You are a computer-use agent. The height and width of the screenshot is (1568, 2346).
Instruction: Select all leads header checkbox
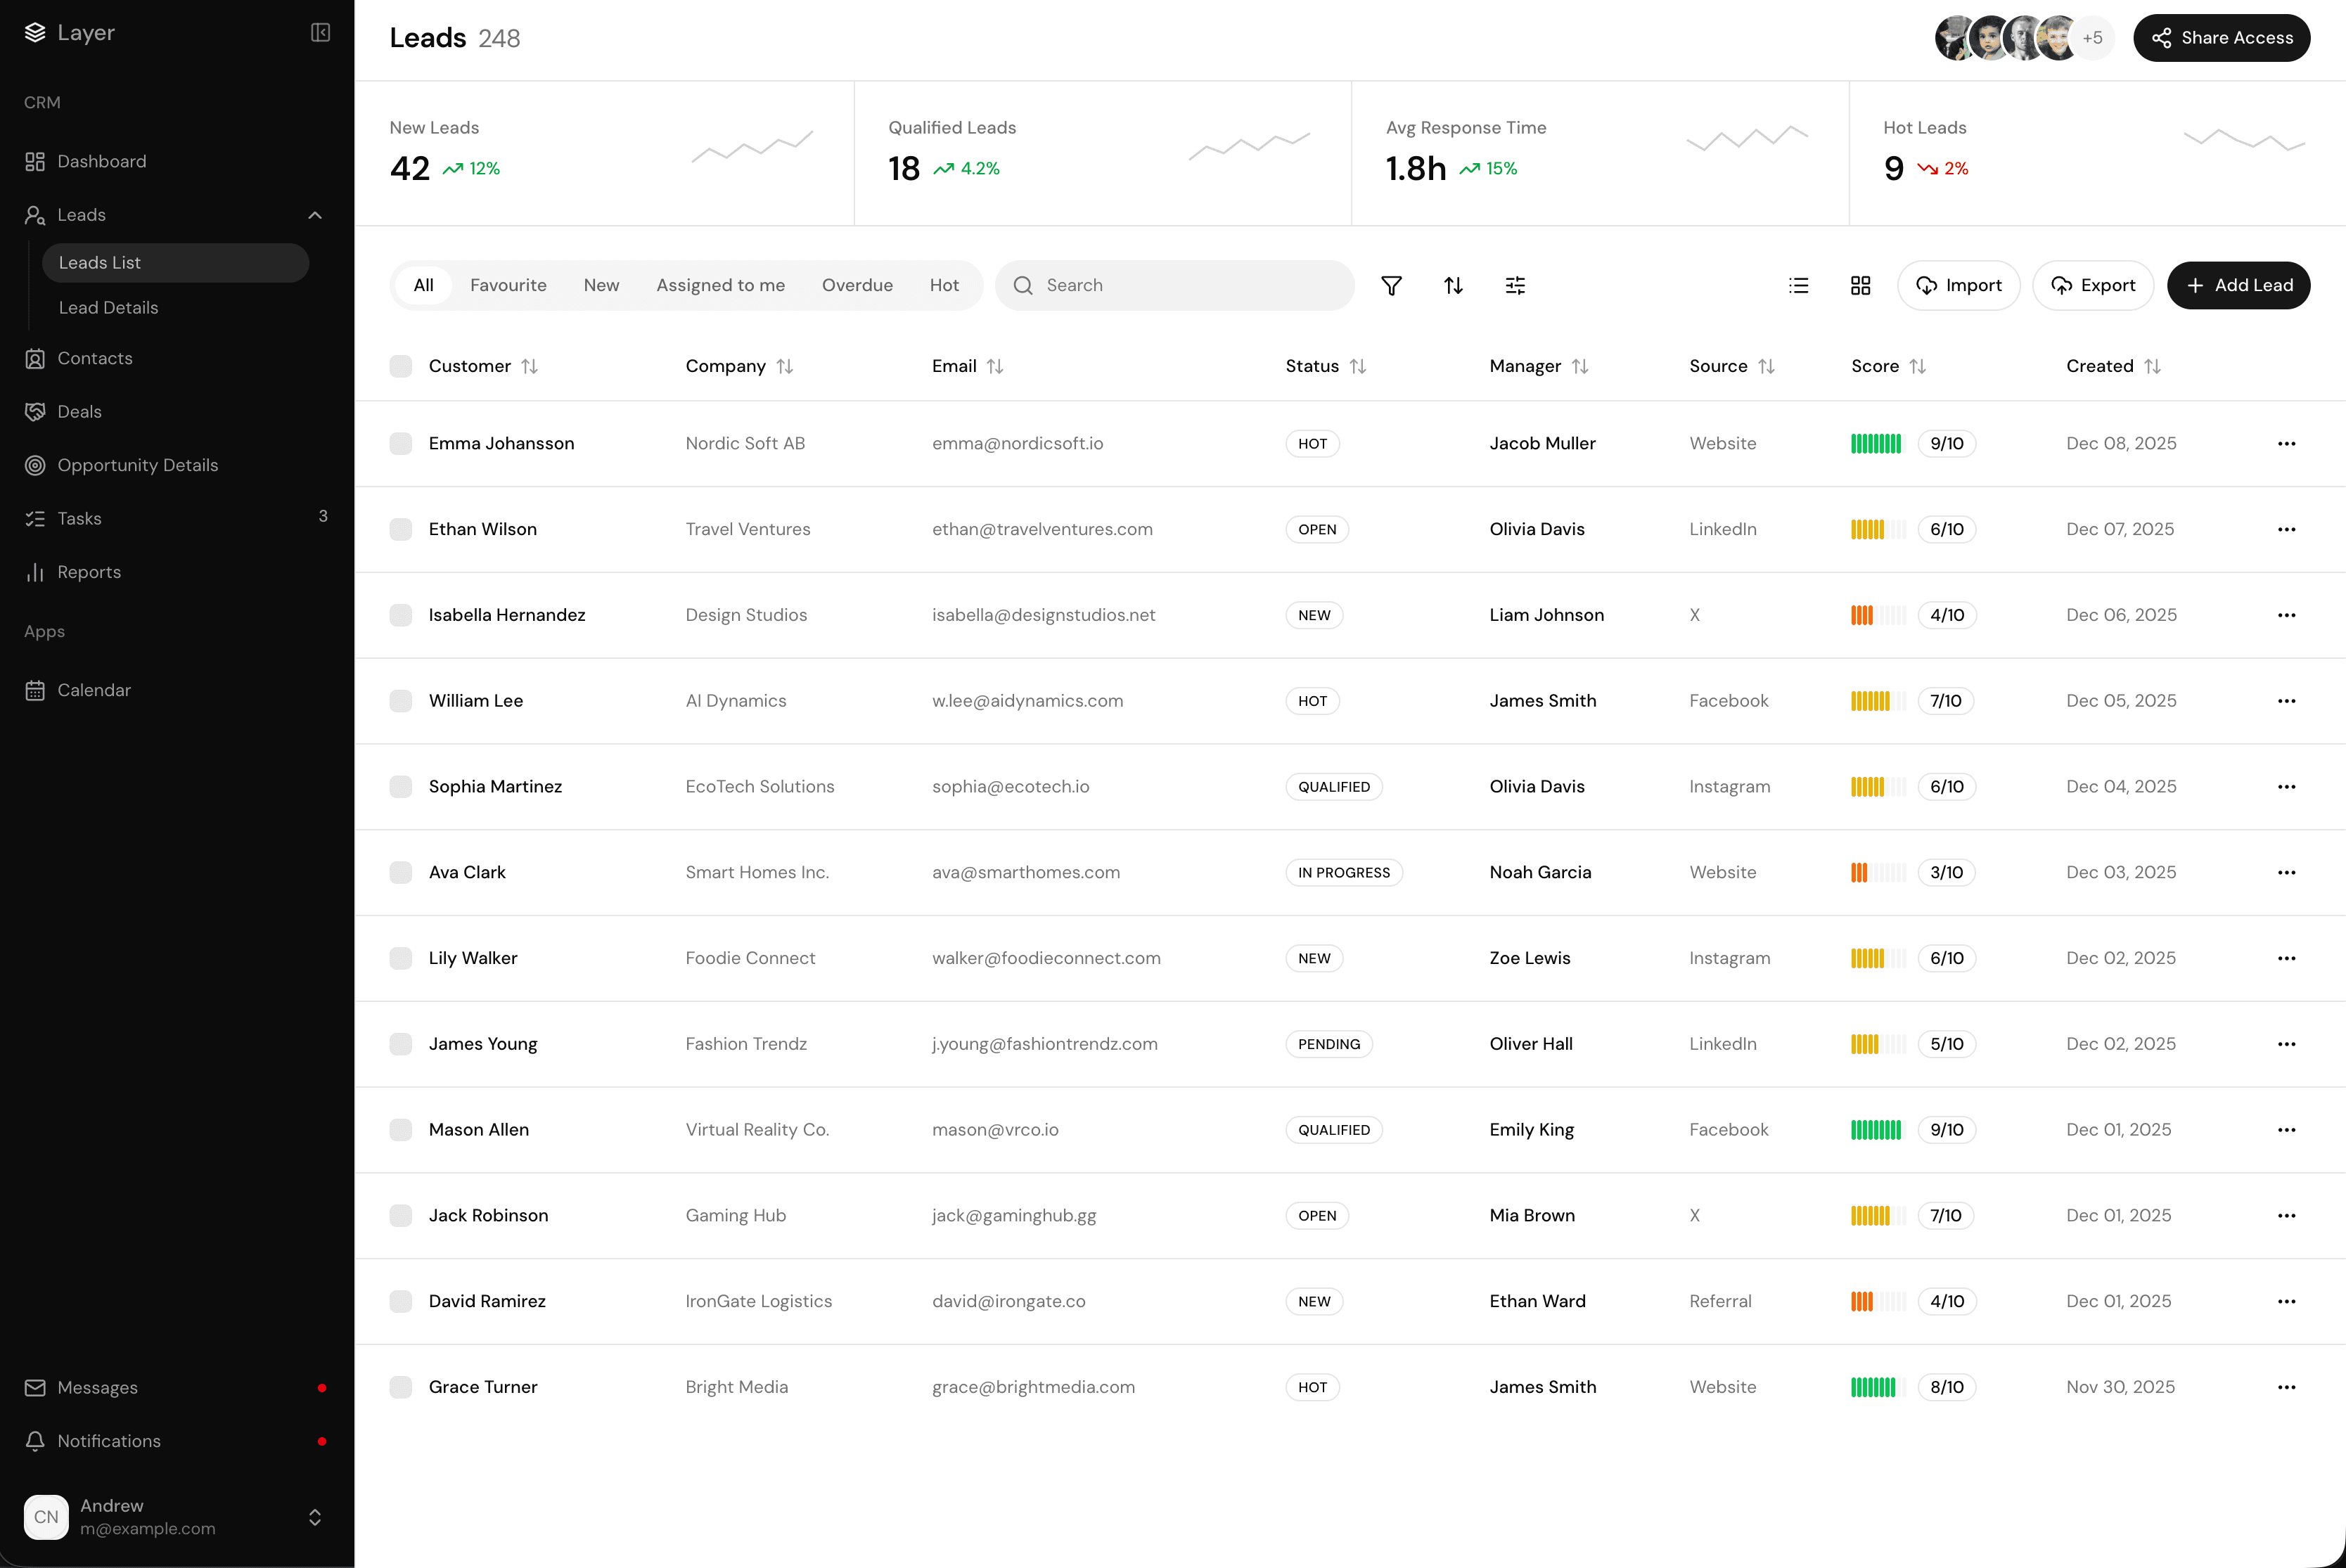click(400, 367)
